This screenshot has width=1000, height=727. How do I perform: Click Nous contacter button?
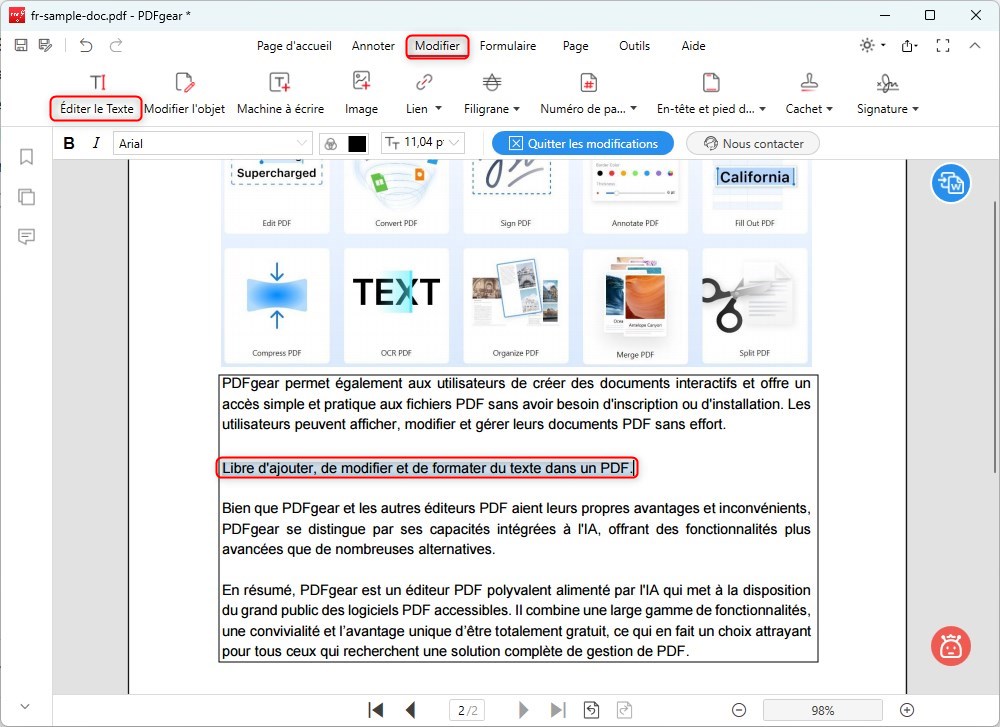(753, 143)
